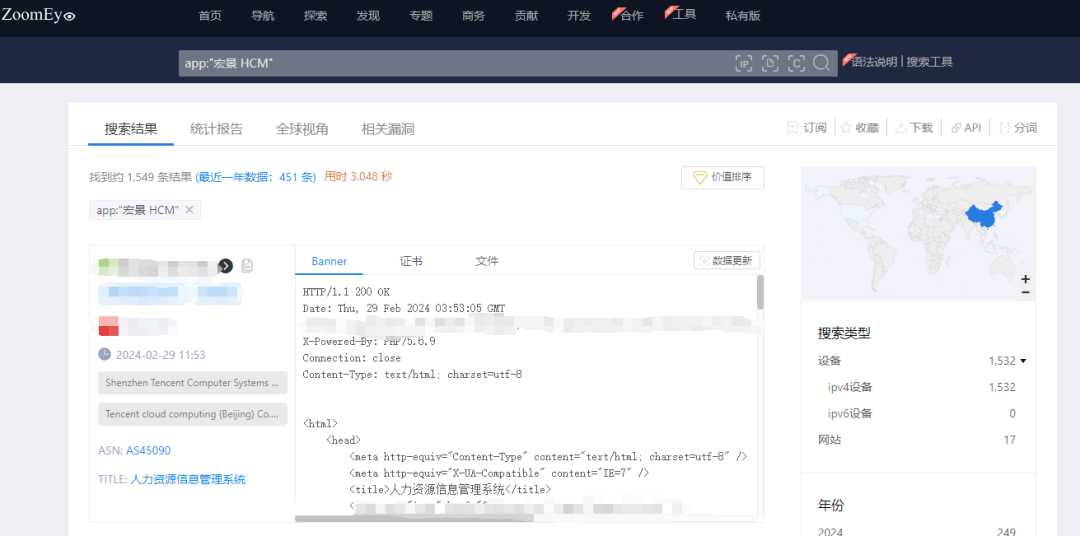Image resolution: width=1080 pixels, height=536 pixels.
Task: Open the 工具 menu item
Action: 684,14
